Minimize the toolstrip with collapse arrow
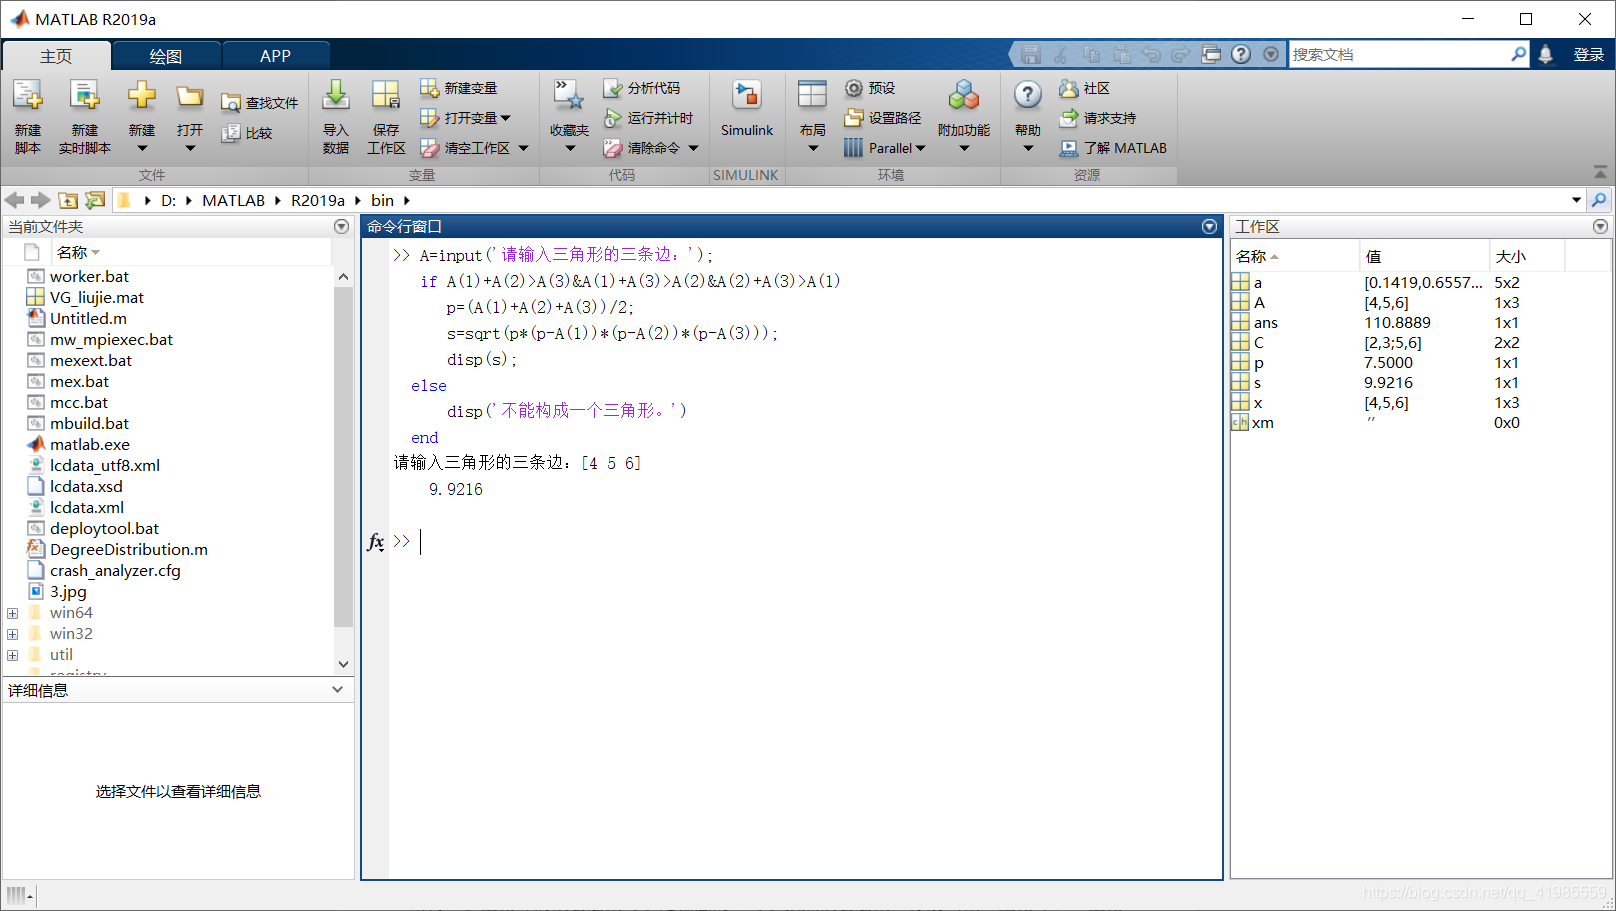The height and width of the screenshot is (911, 1616). click(x=1600, y=172)
